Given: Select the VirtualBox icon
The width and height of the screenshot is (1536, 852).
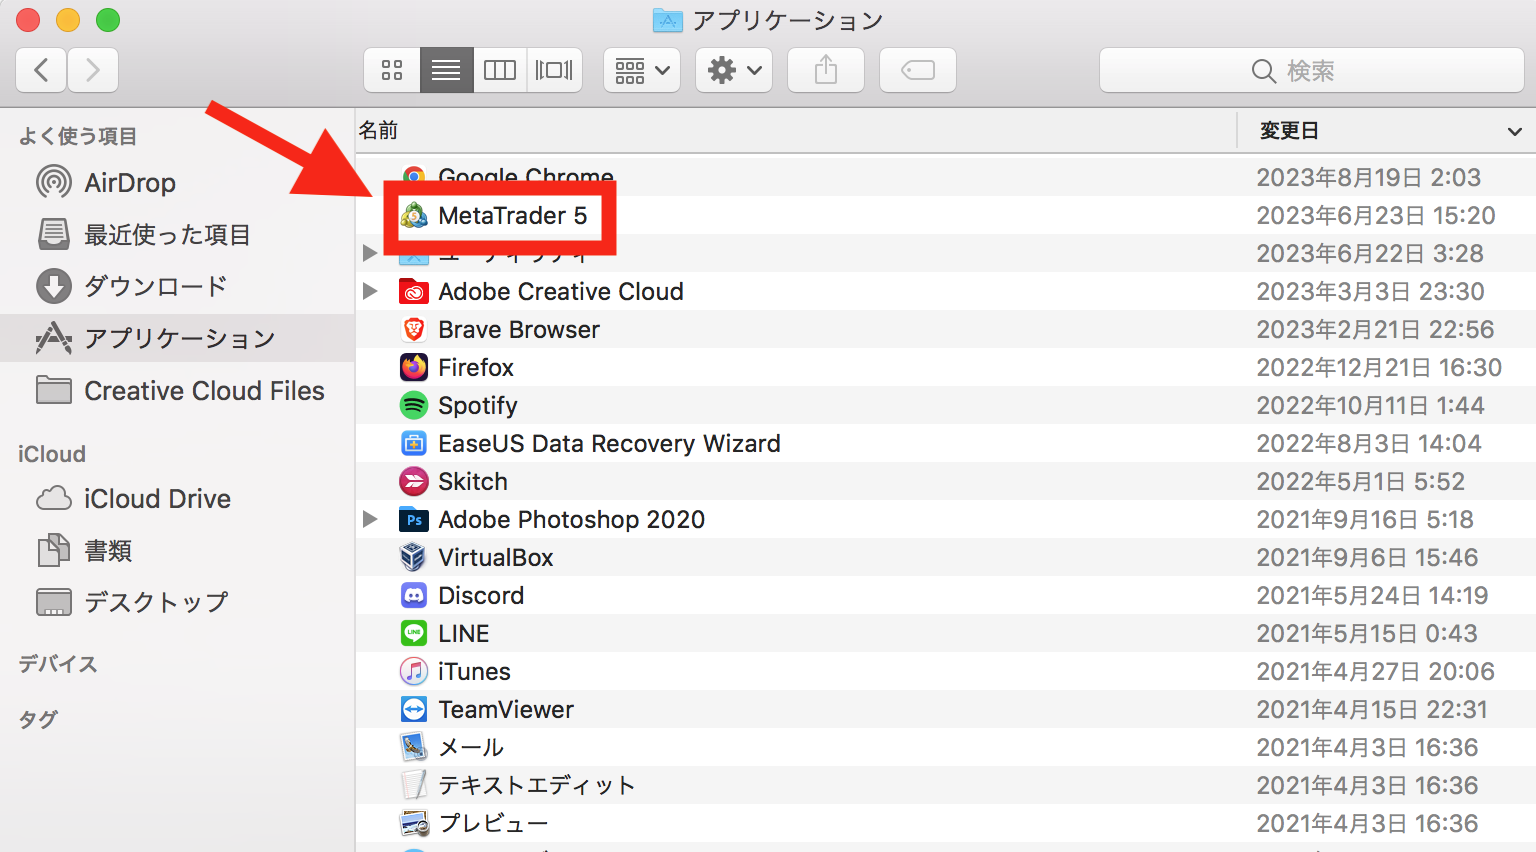Looking at the screenshot, I should click(x=413, y=557).
